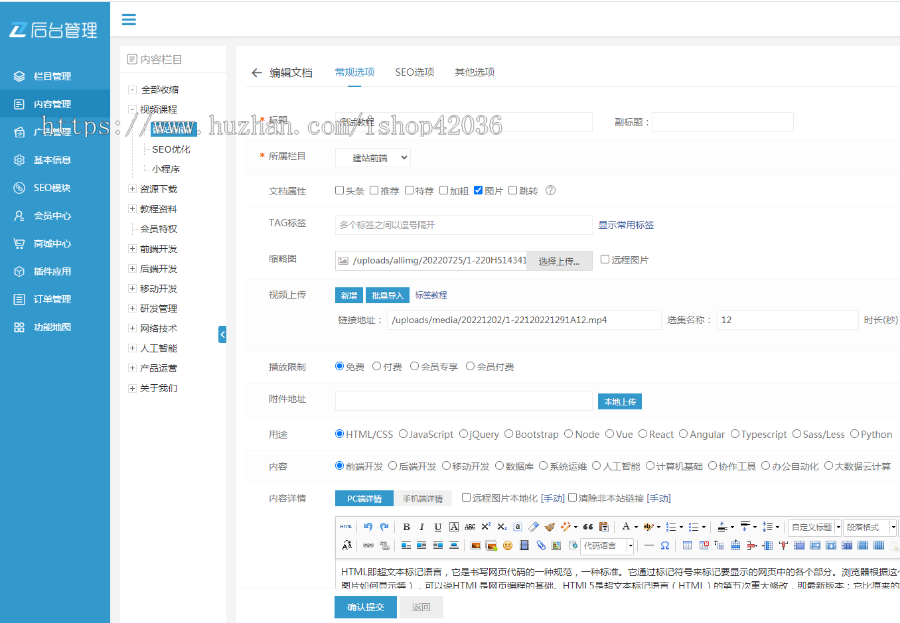
Task: Check the 跳转 attribute checkbox
Action: pyautogui.click(x=513, y=190)
